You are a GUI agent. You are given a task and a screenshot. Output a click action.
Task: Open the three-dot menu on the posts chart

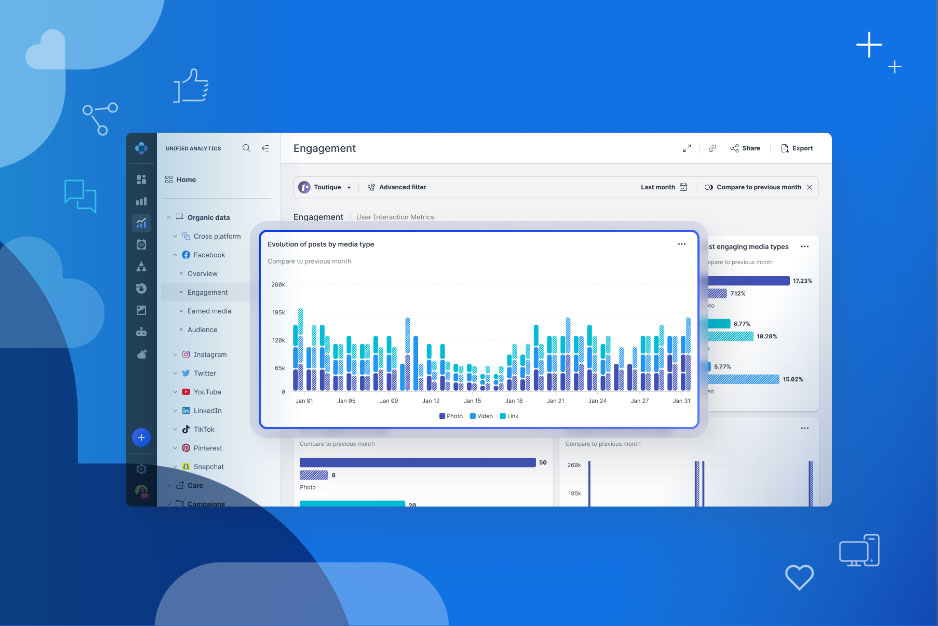(x=683, y=242)
